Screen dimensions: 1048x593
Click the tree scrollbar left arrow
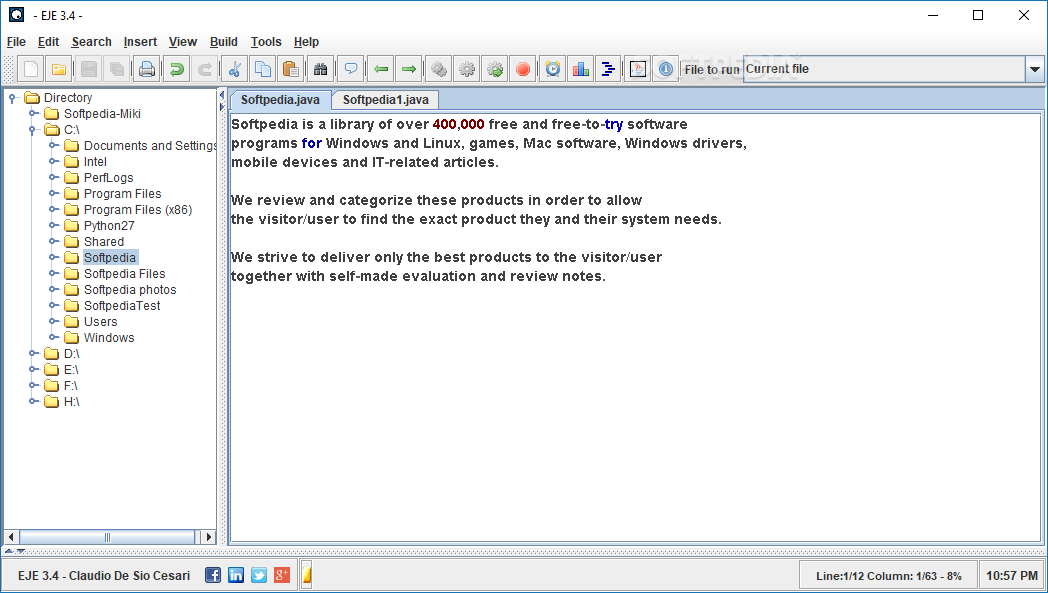(11, 537)
